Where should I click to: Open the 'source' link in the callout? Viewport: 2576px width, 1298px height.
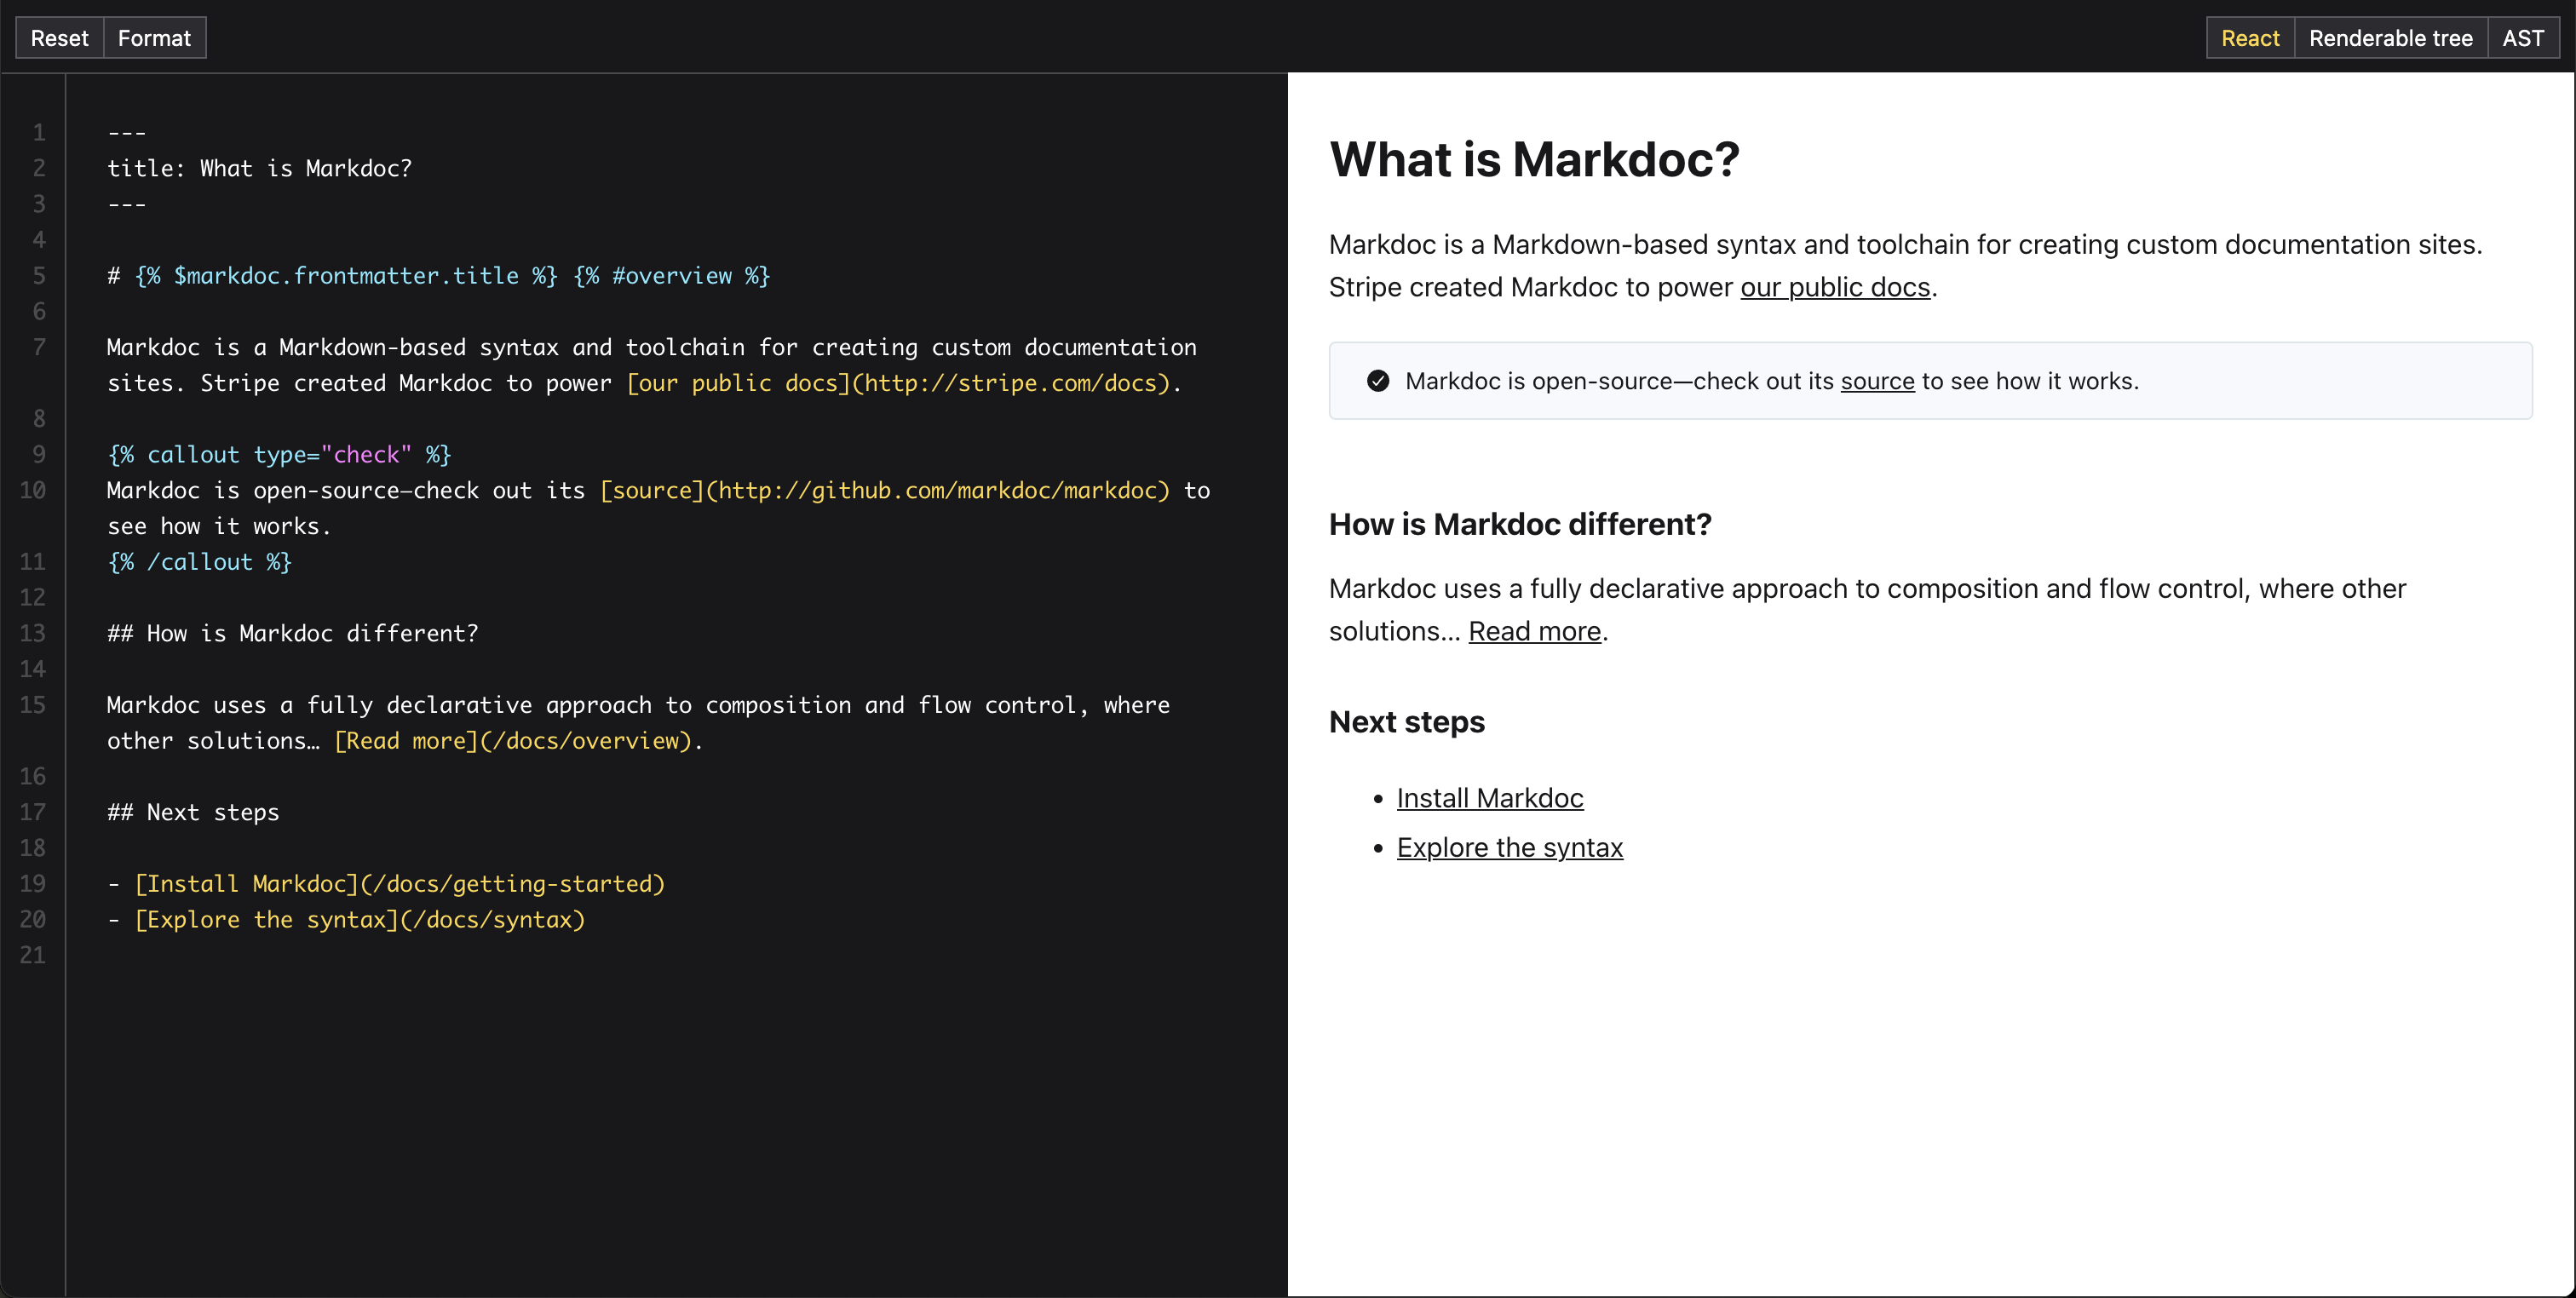coord(1877,381)
